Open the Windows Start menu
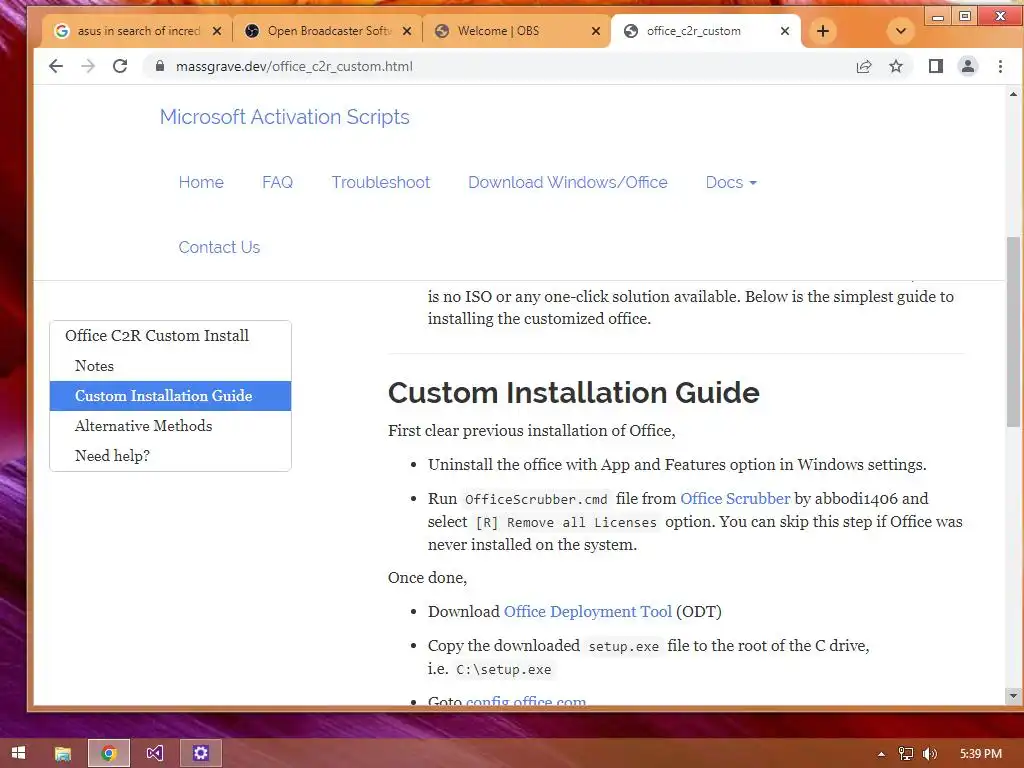Viewport: 1024px width, 768px height. click(18, 753)
